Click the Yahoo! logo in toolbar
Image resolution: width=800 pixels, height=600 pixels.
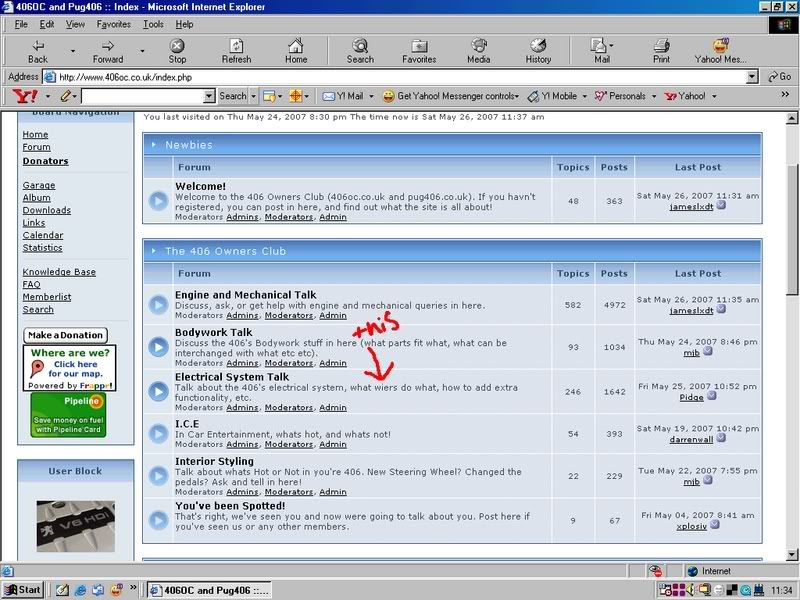[x=25, y=95]
